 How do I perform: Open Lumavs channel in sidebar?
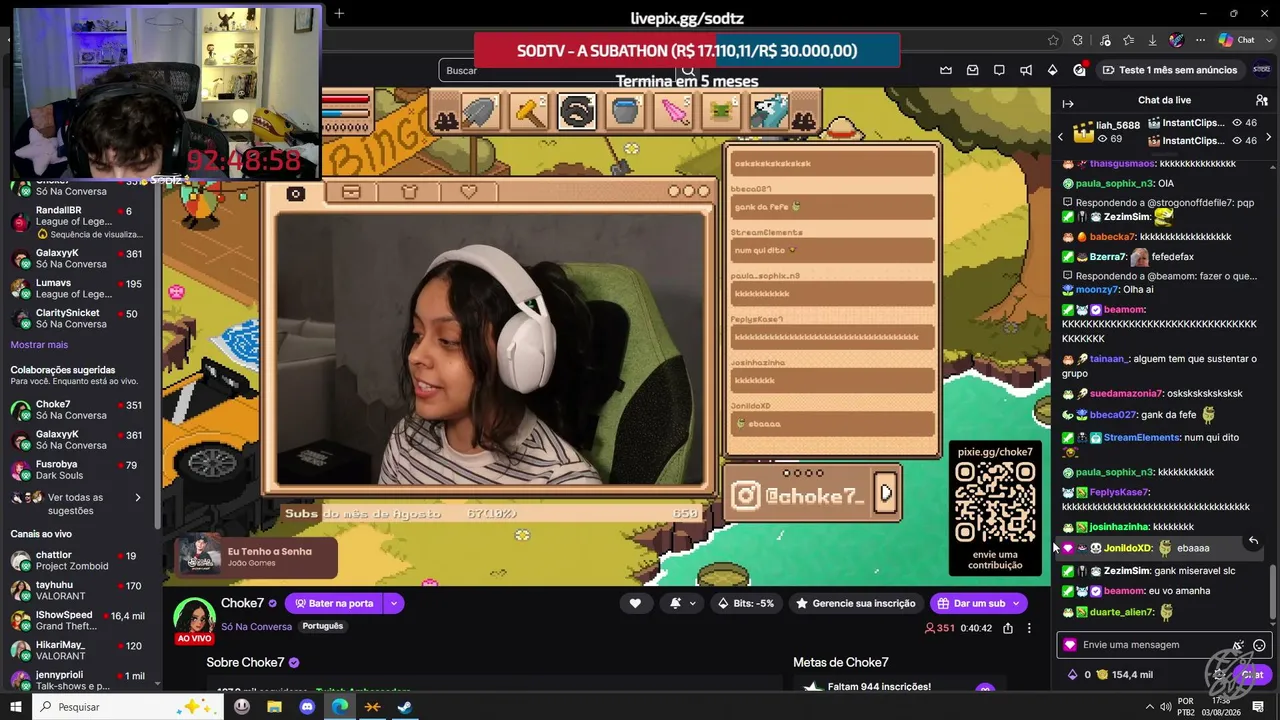coord(80,288)
